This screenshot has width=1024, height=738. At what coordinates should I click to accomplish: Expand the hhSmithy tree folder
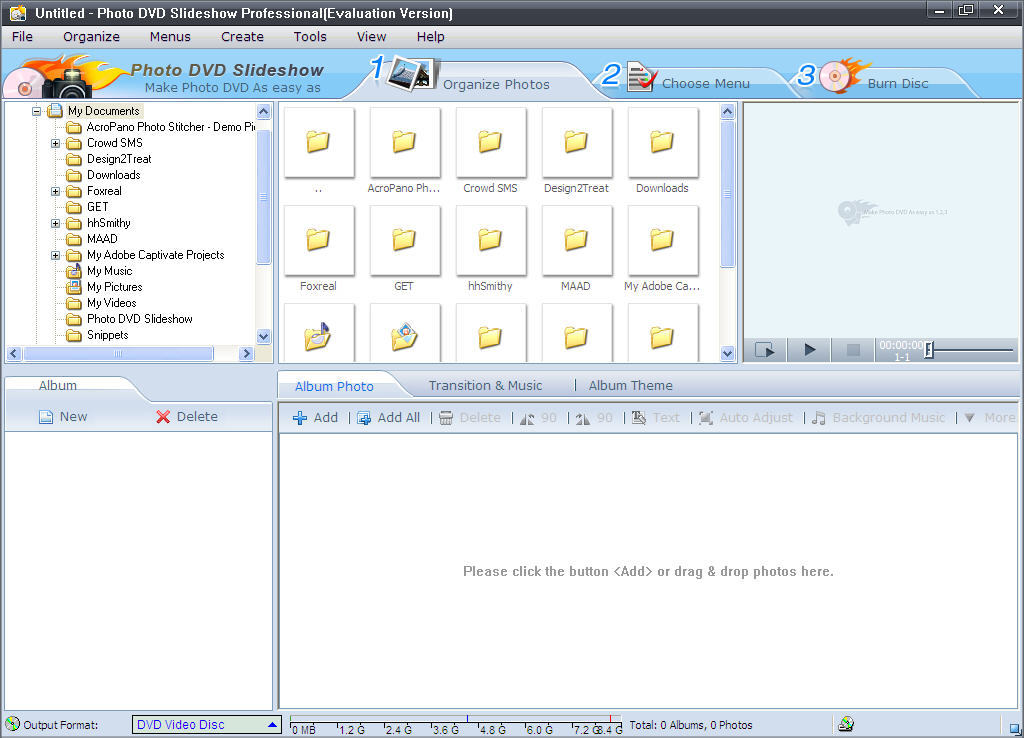coord(56,223)
